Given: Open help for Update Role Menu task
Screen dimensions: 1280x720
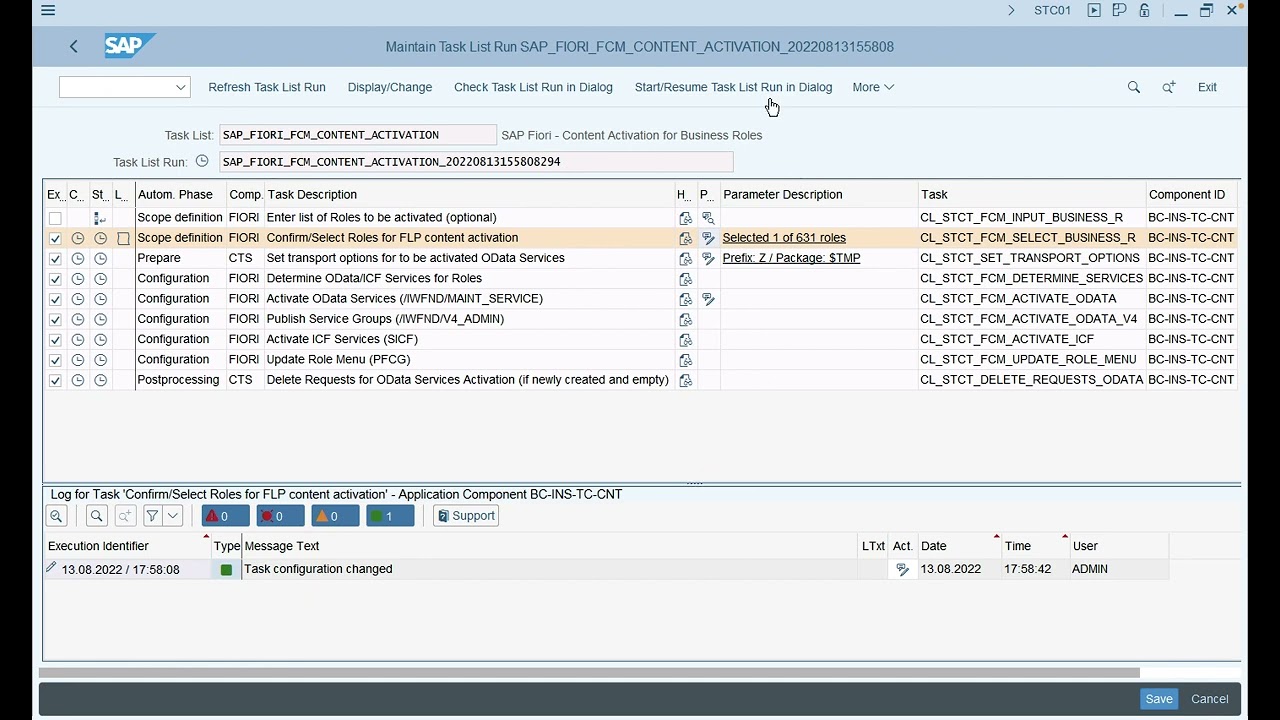Looking at the screenshot, I should tap(685, 360).
